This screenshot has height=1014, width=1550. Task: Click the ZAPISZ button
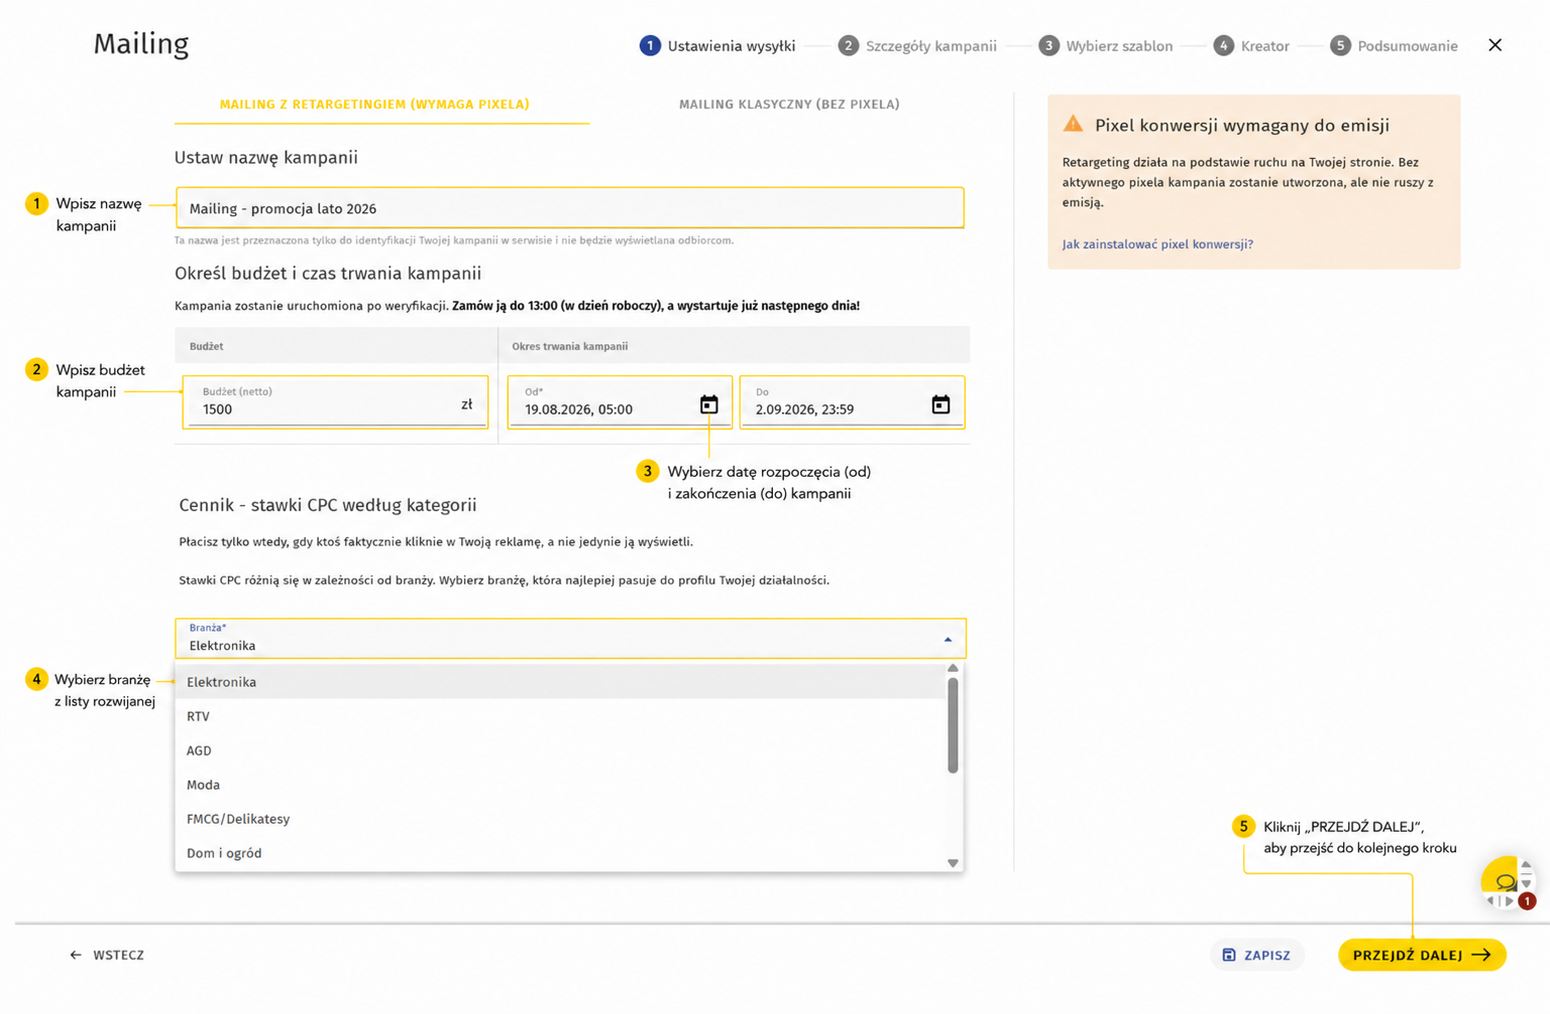click(1257, 955)
